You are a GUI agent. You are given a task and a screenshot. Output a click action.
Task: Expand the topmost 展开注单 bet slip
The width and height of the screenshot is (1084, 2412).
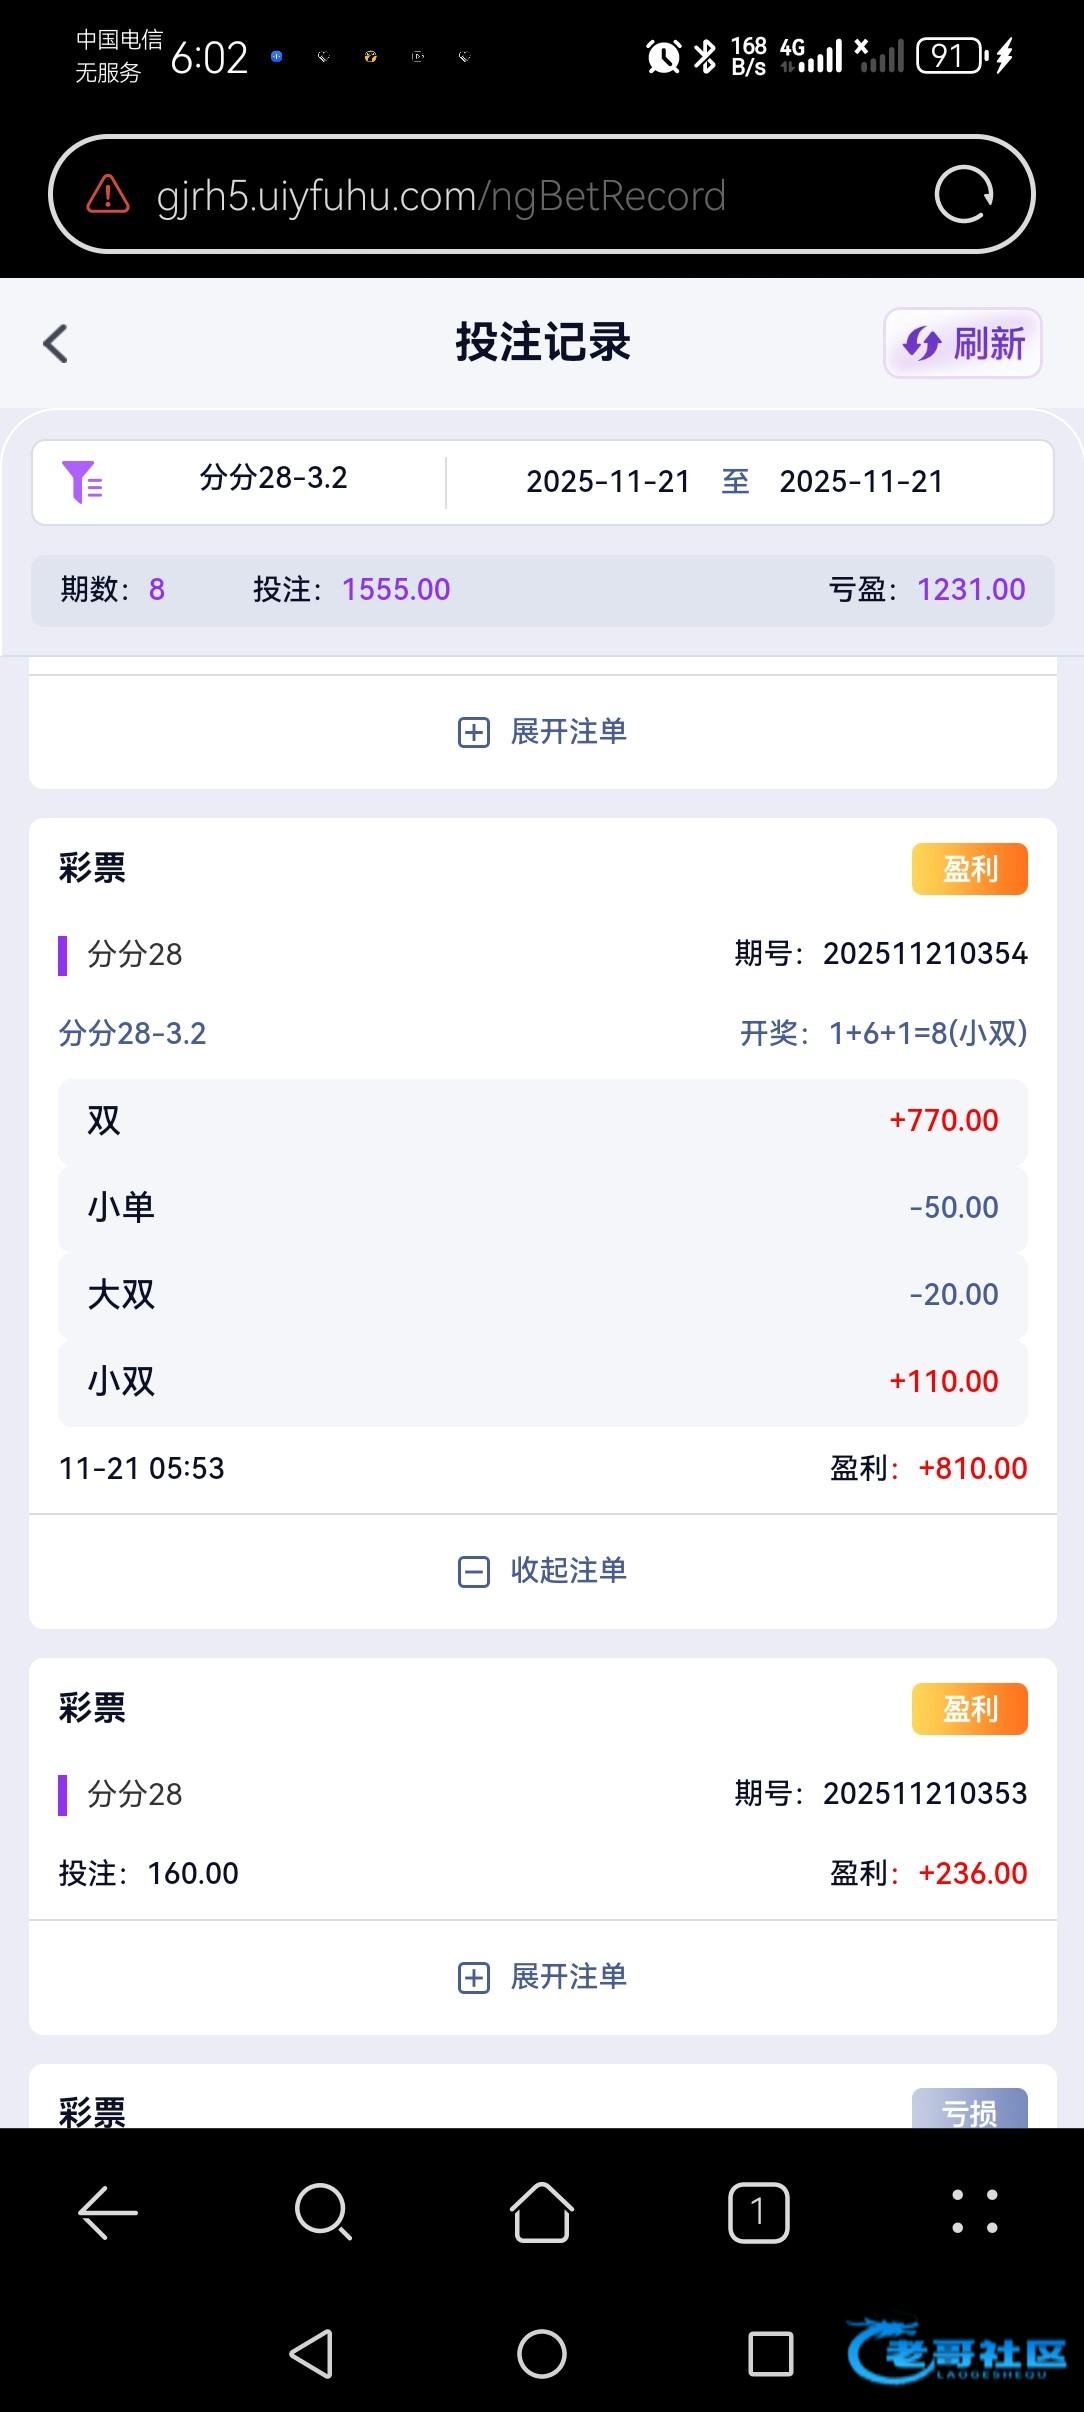542,732
